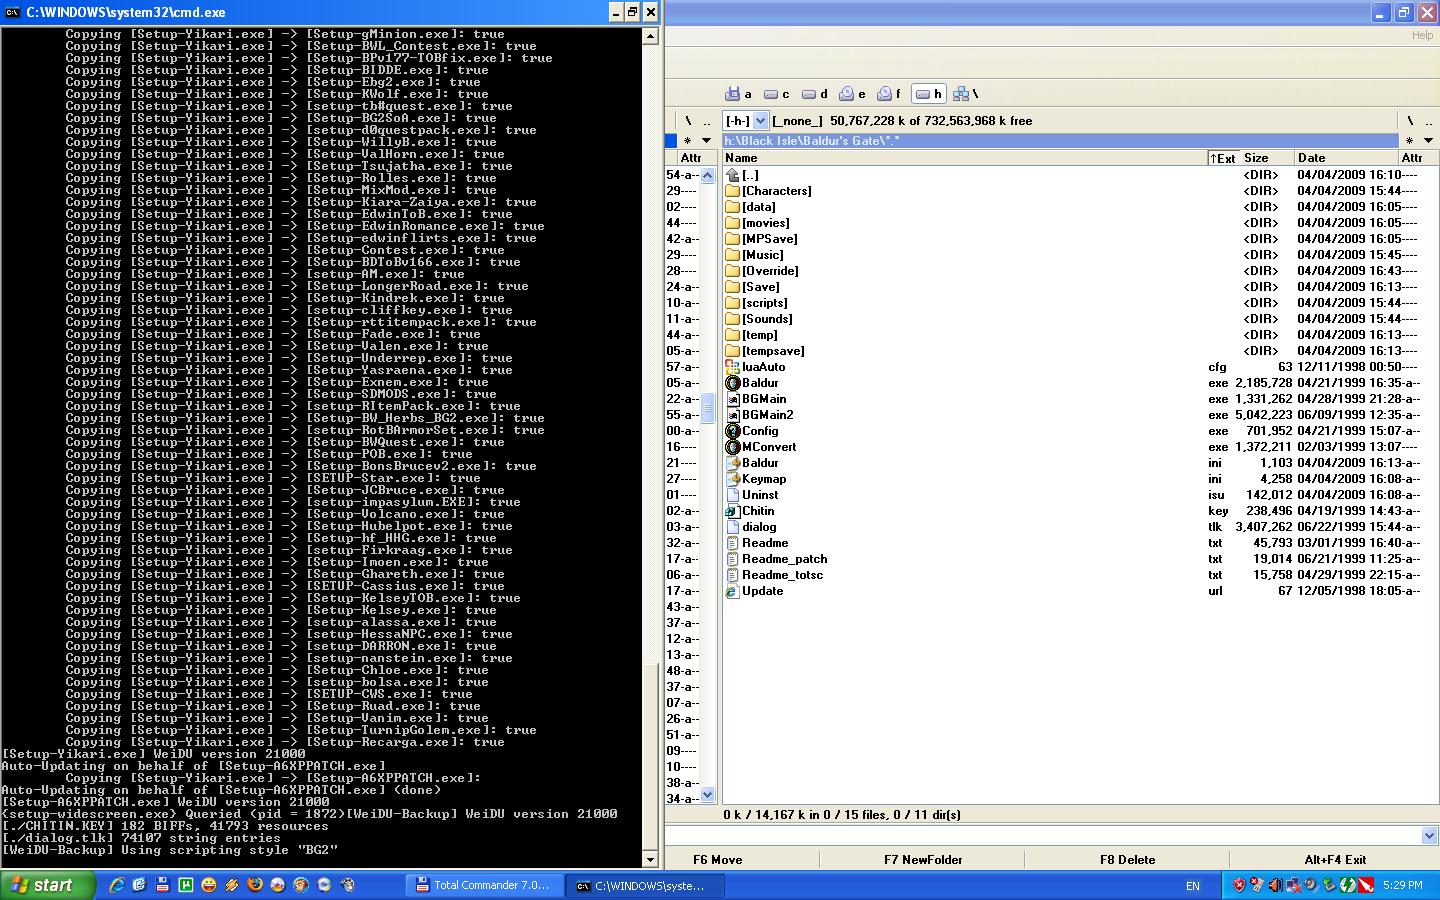Sort file list by Date column
The image size is (1440, 900).
(1346, 158)
